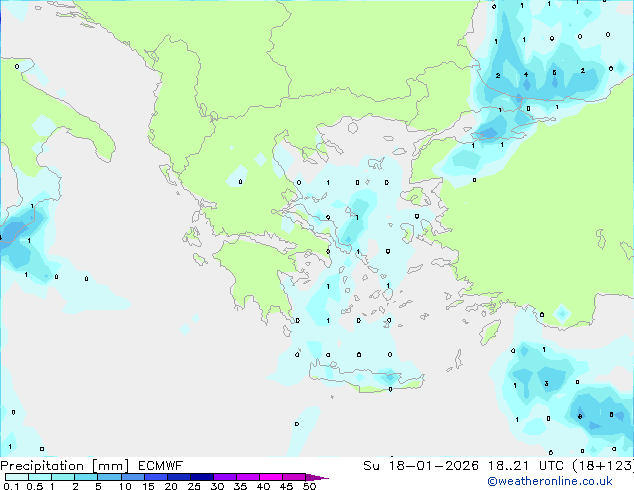Click the '35' legend scale label
This screenshot has height=490, width=634.
(x=240, y=486)
